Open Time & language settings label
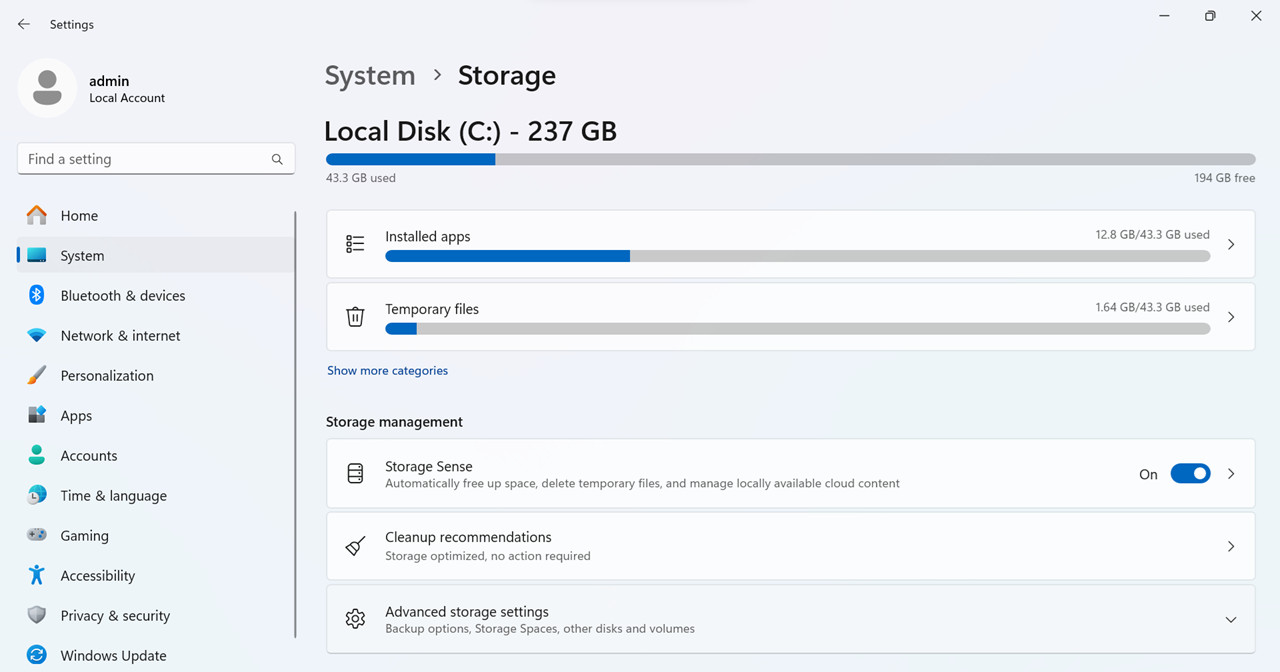1280x672 pixels. click(113, 495)
